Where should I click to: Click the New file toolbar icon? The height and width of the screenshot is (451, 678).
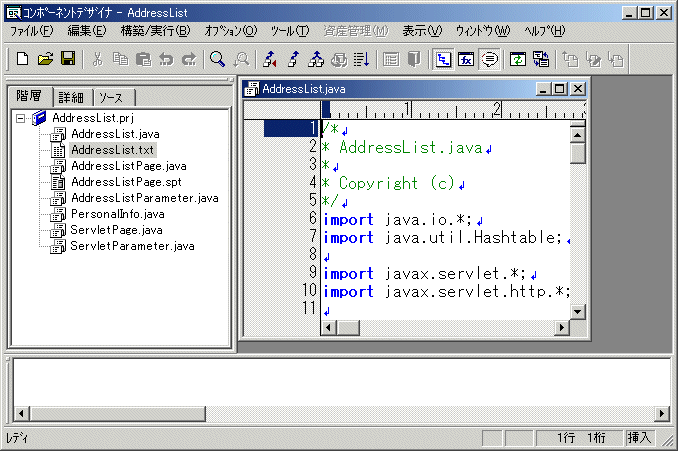tap(22, 59)
